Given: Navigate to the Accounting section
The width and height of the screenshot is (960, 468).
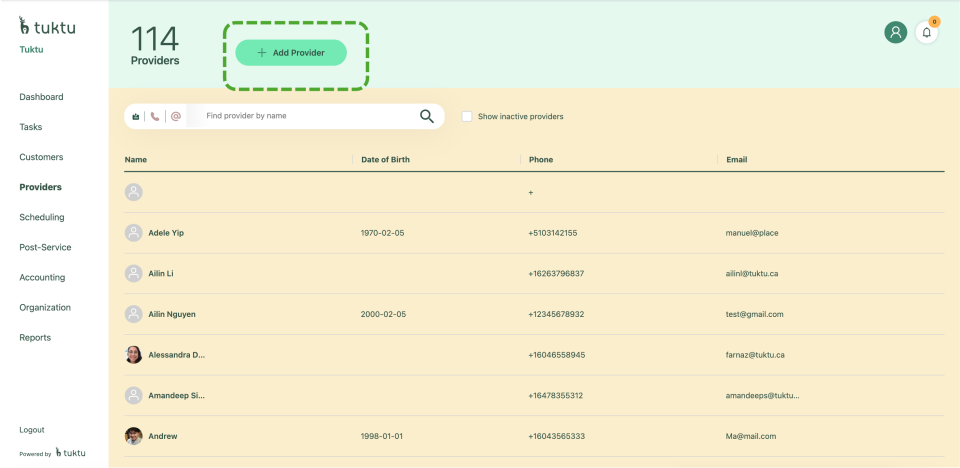Looking at the screenshot, I should click(x=42, y=277).
